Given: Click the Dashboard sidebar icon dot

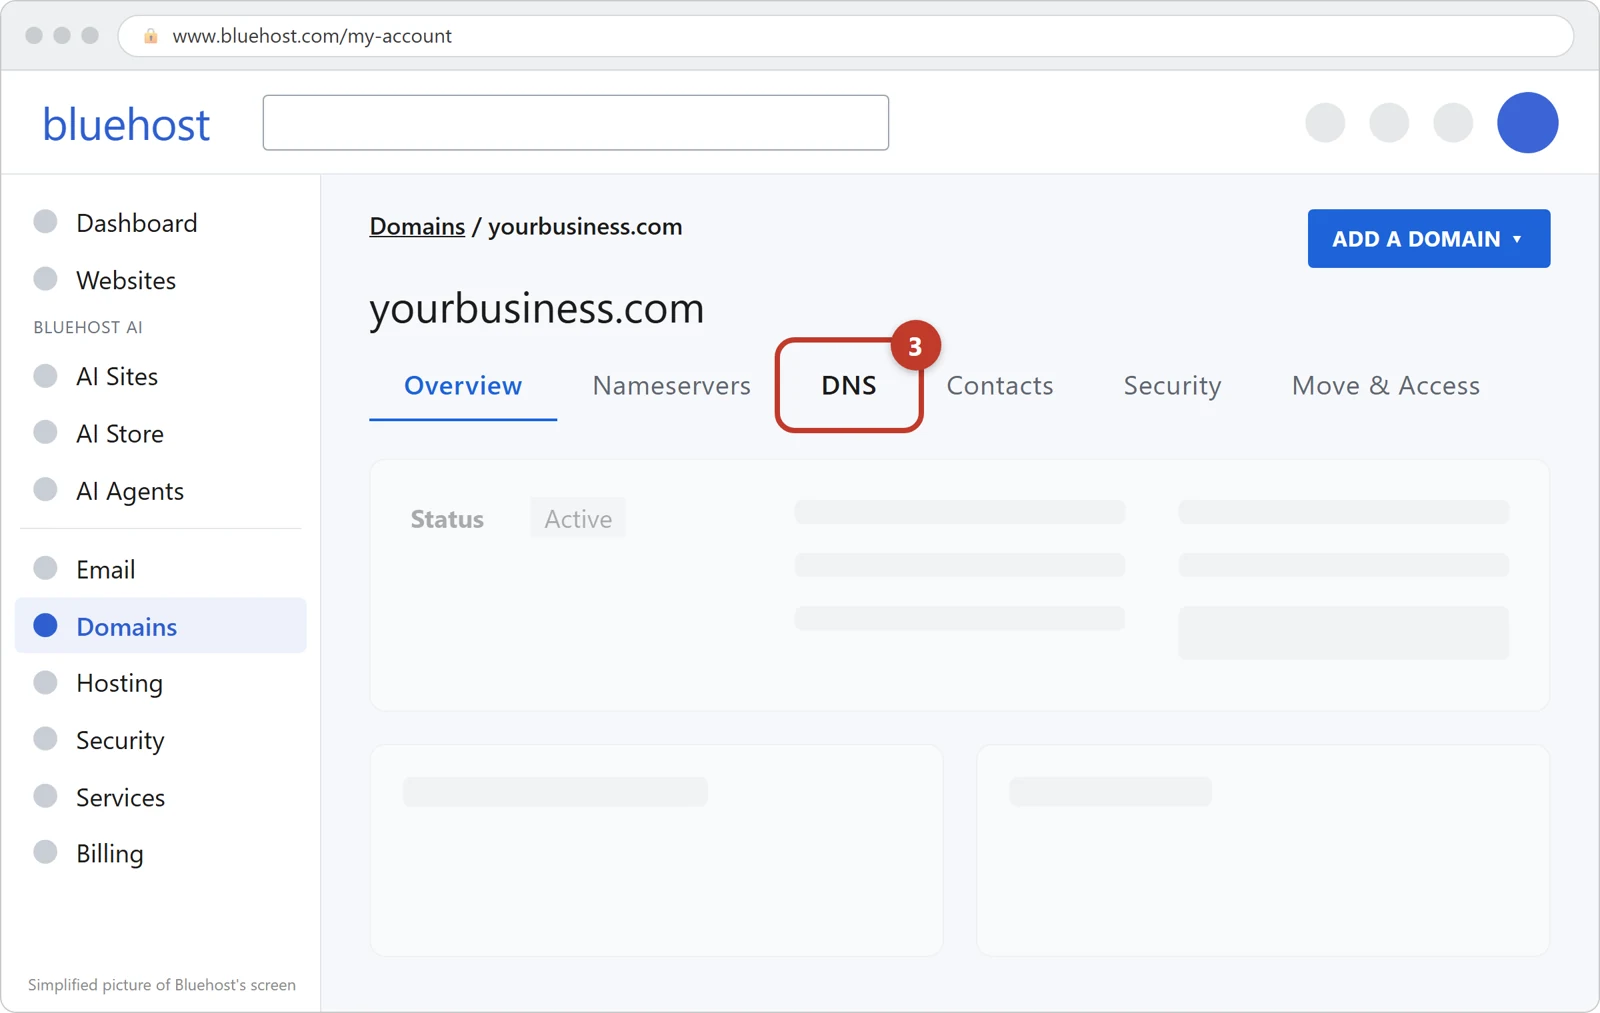Looking at the screenshot, I should (x=45, y=221).
